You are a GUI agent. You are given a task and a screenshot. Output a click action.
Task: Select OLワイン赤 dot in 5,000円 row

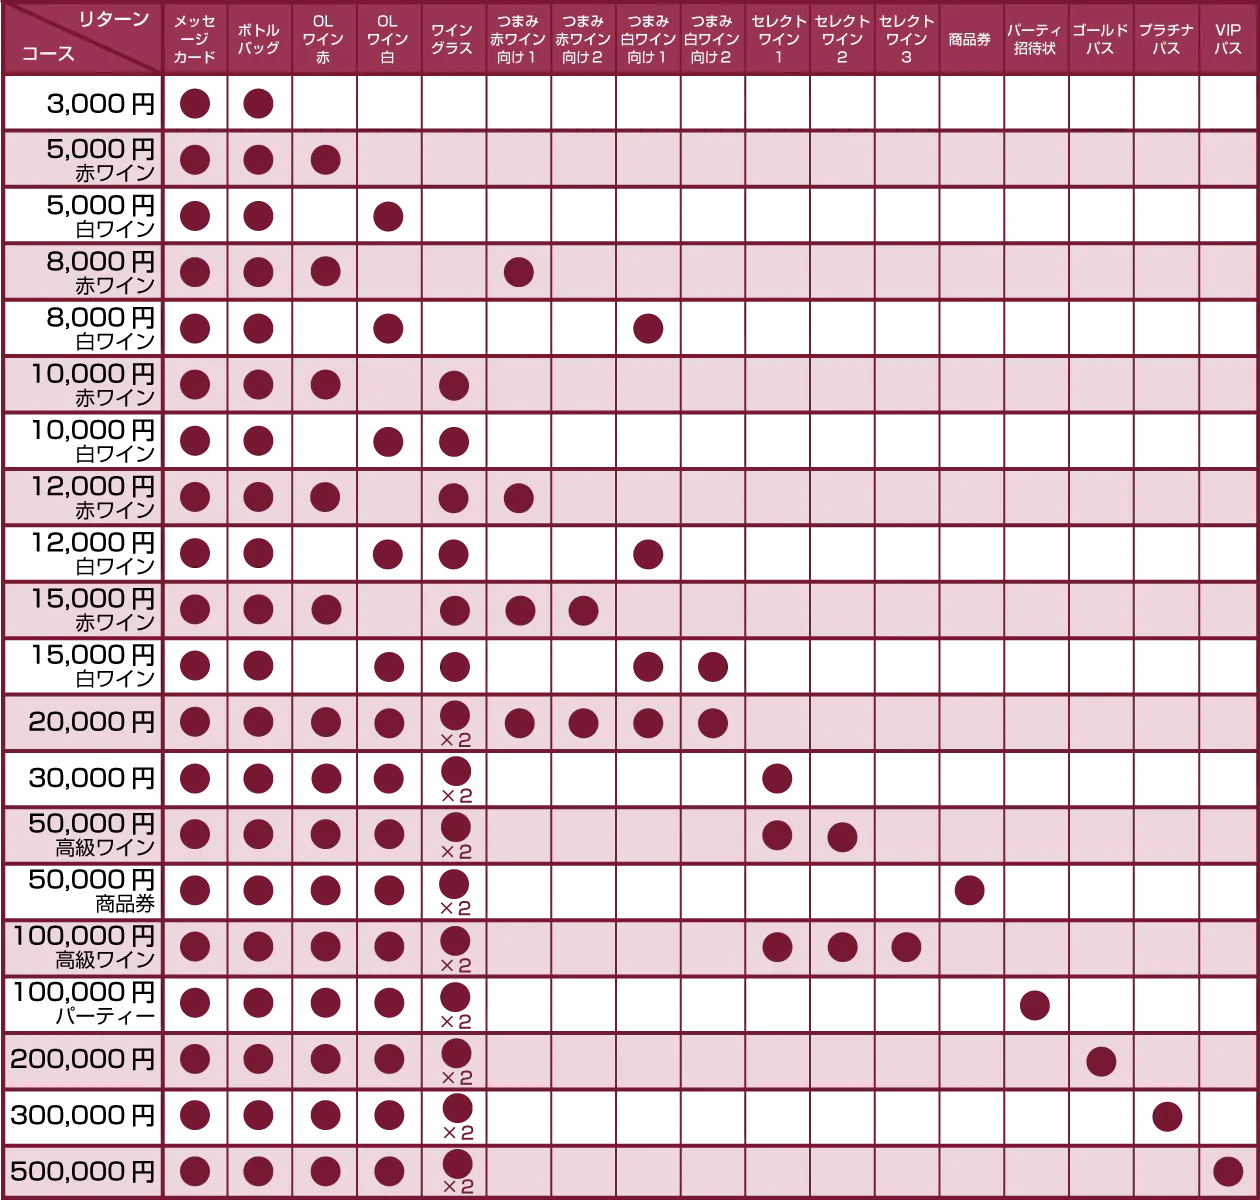(x=325, y=159)
